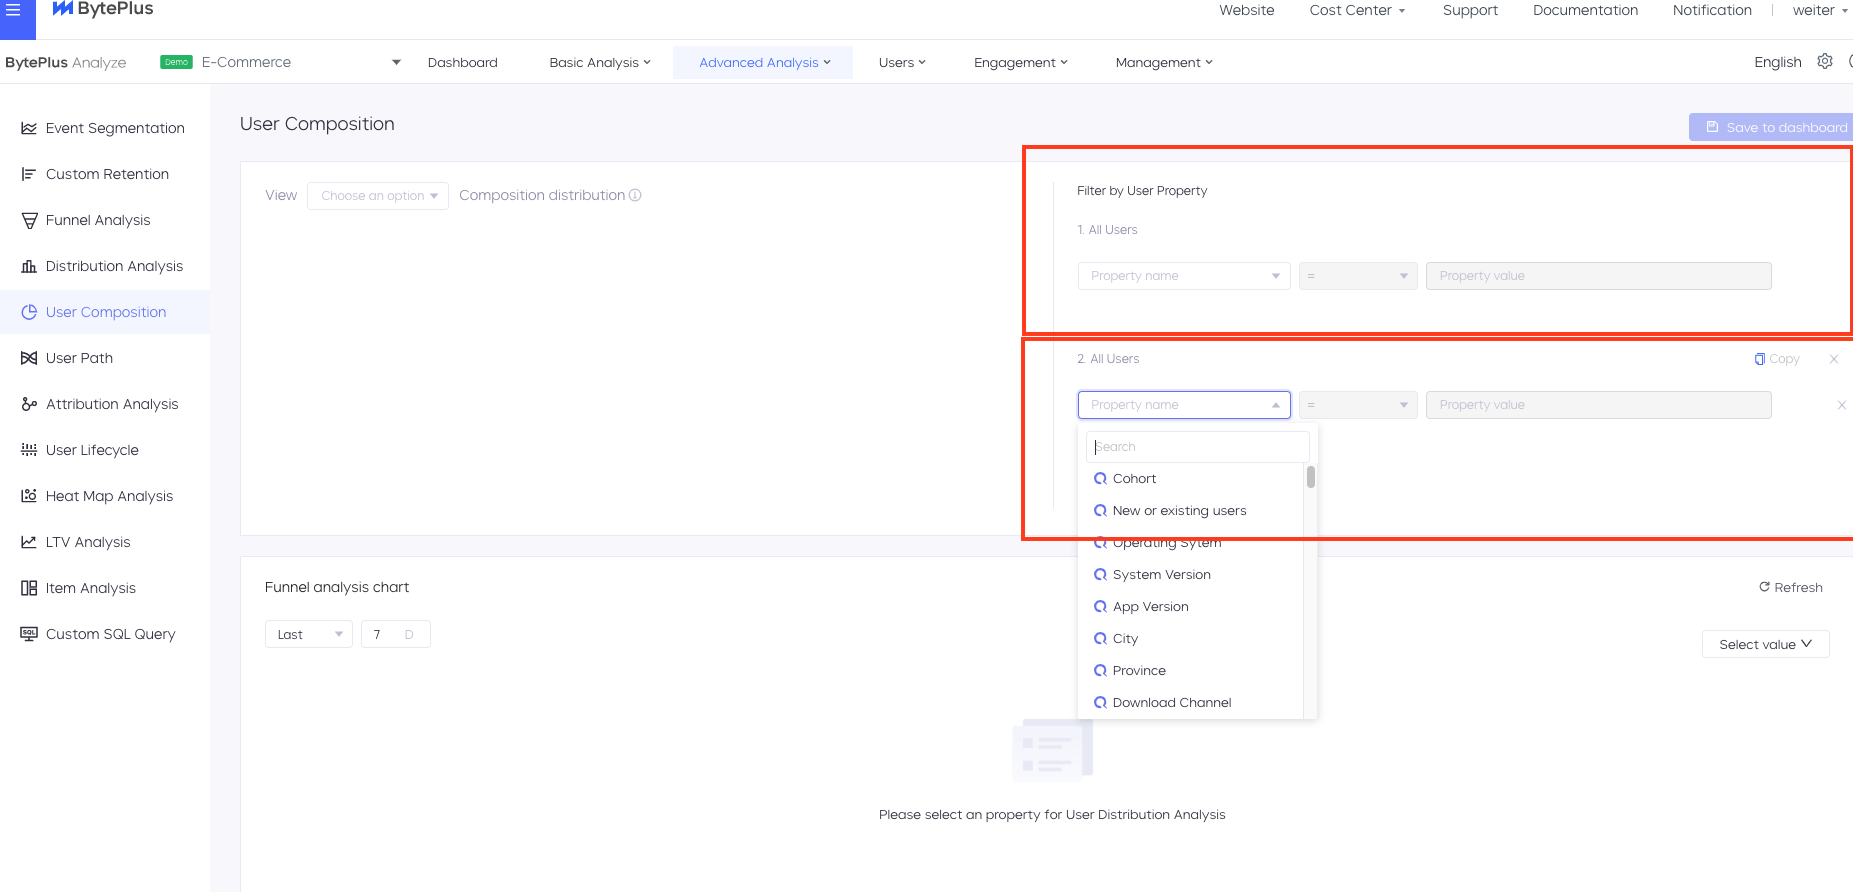This screenshot has height=892, width=1853.
Task: Delete the second filter condition row
Action: (1842, 405)
